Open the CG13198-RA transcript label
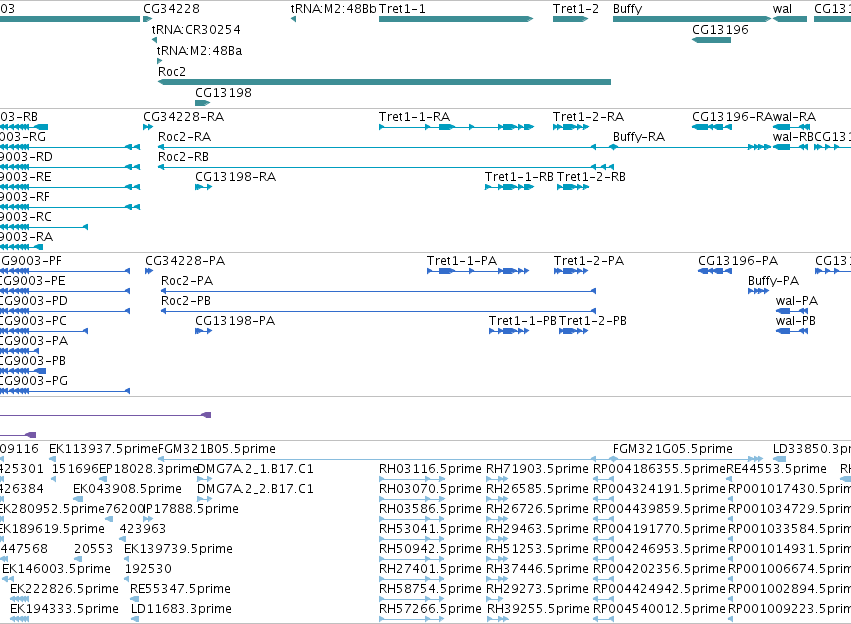Image resolution: width=851 pixels, height=624 pixels. [x=236, y=177]
